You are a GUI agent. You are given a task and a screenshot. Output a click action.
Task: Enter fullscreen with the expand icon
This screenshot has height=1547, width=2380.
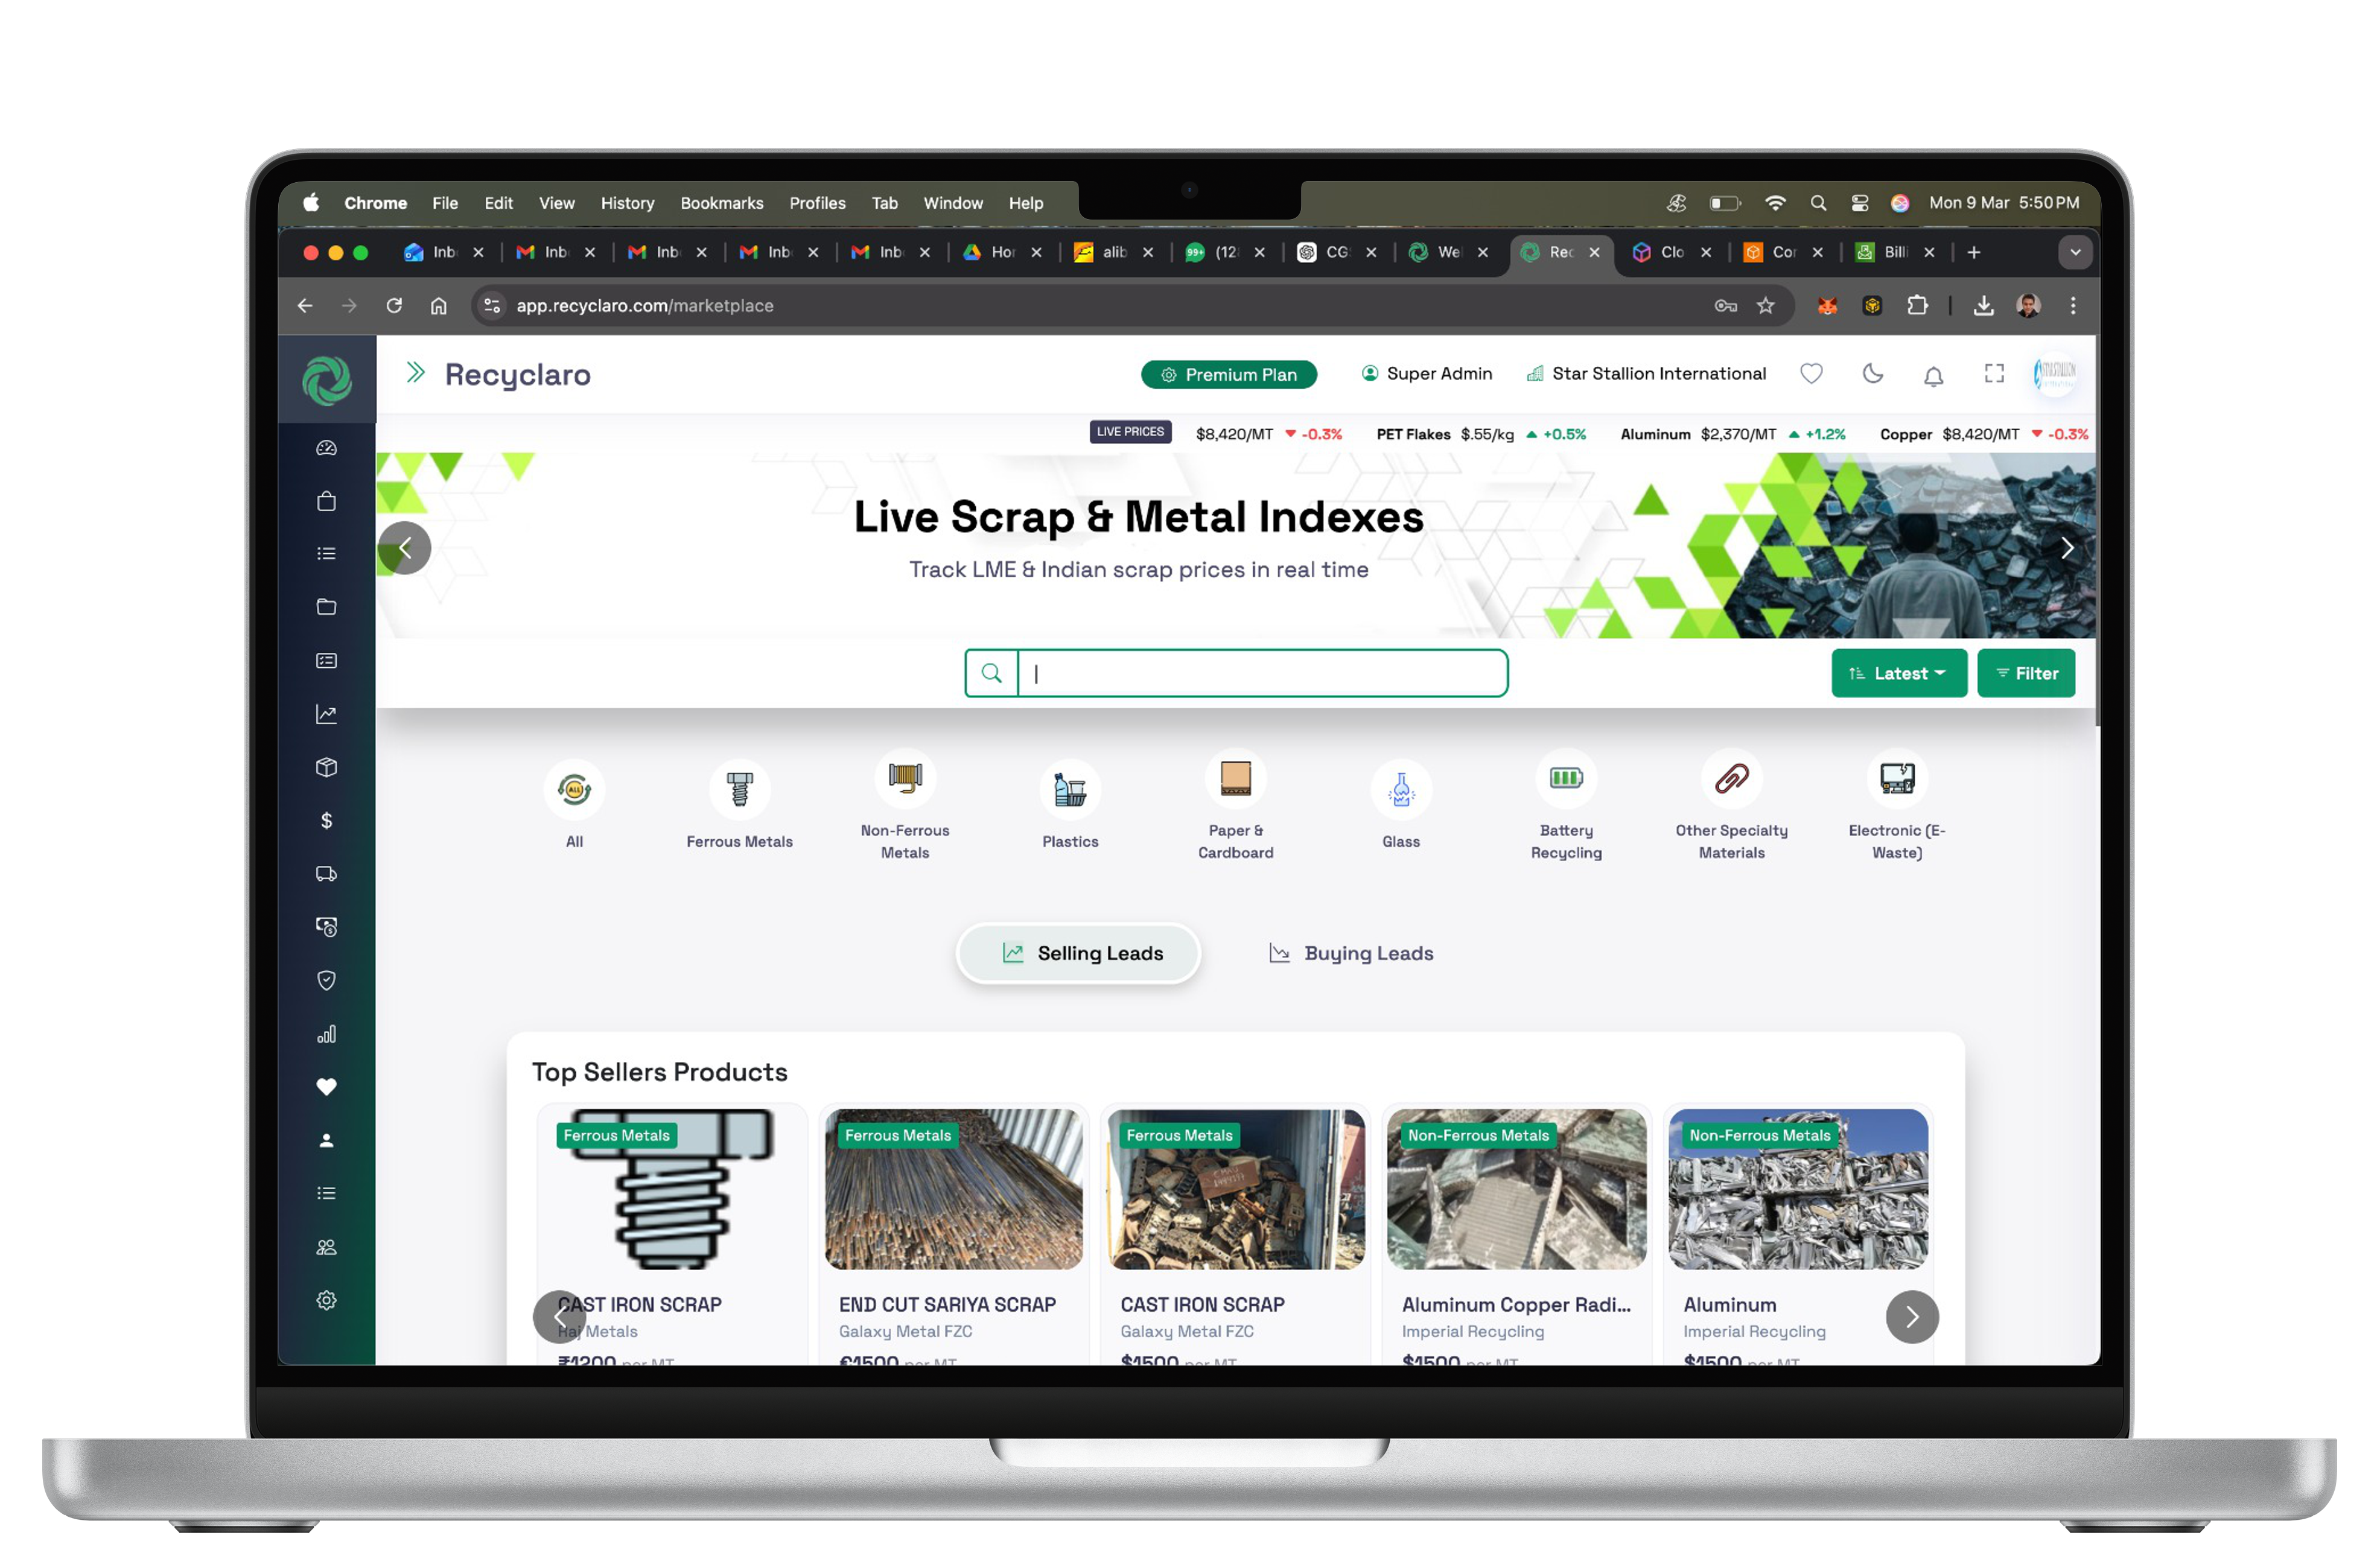pyautogui.click(x=1993, y=374)
